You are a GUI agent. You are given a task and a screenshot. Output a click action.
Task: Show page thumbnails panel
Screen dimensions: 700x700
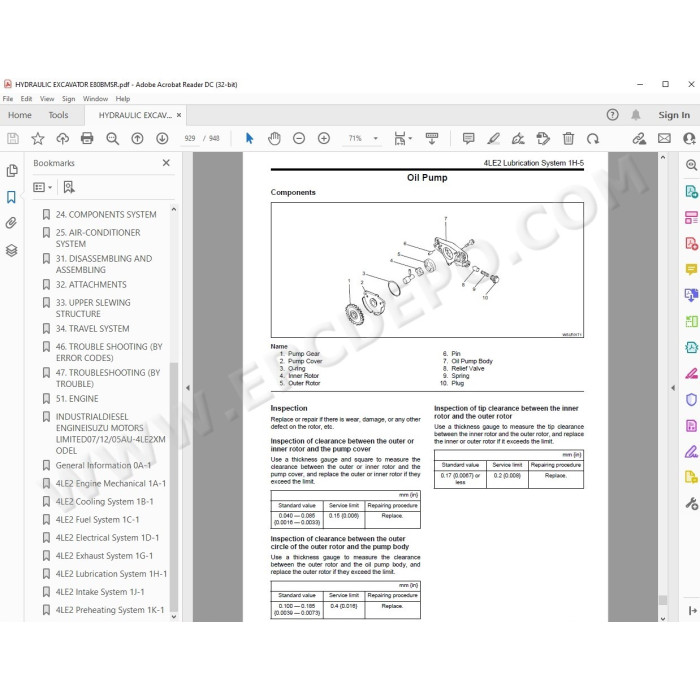point(12,171)
